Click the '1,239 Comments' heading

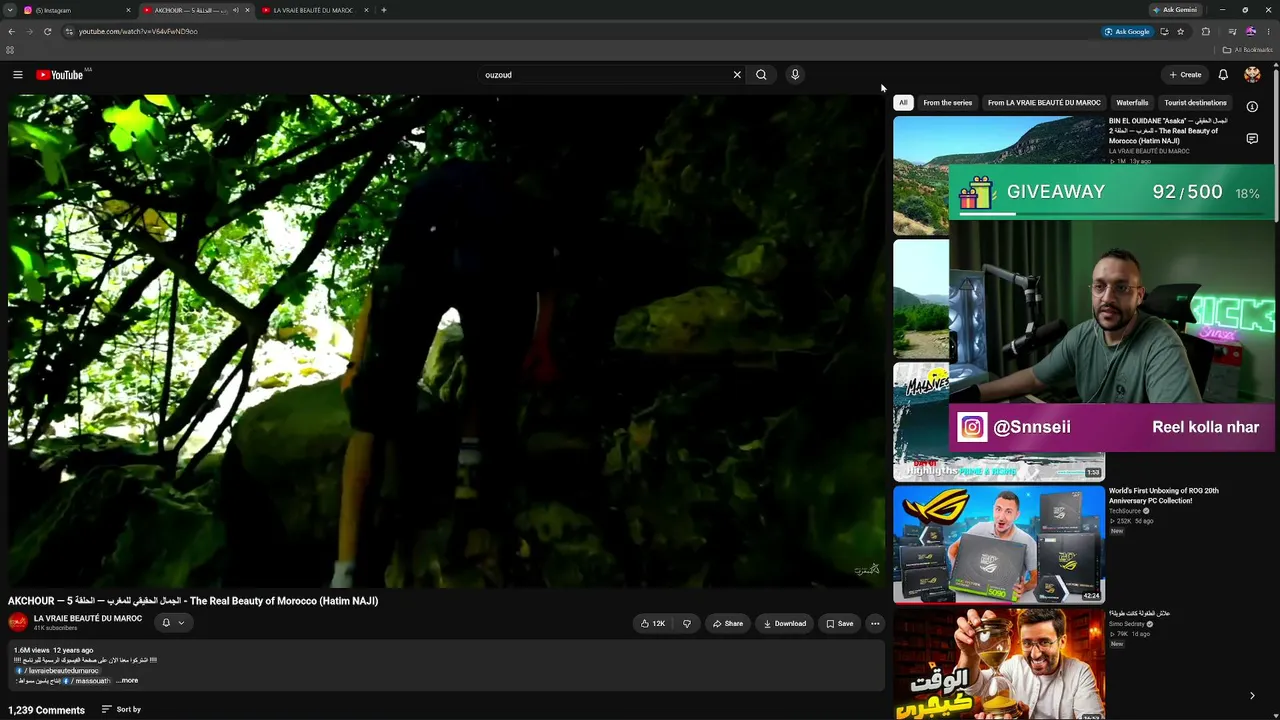point(46,710)
